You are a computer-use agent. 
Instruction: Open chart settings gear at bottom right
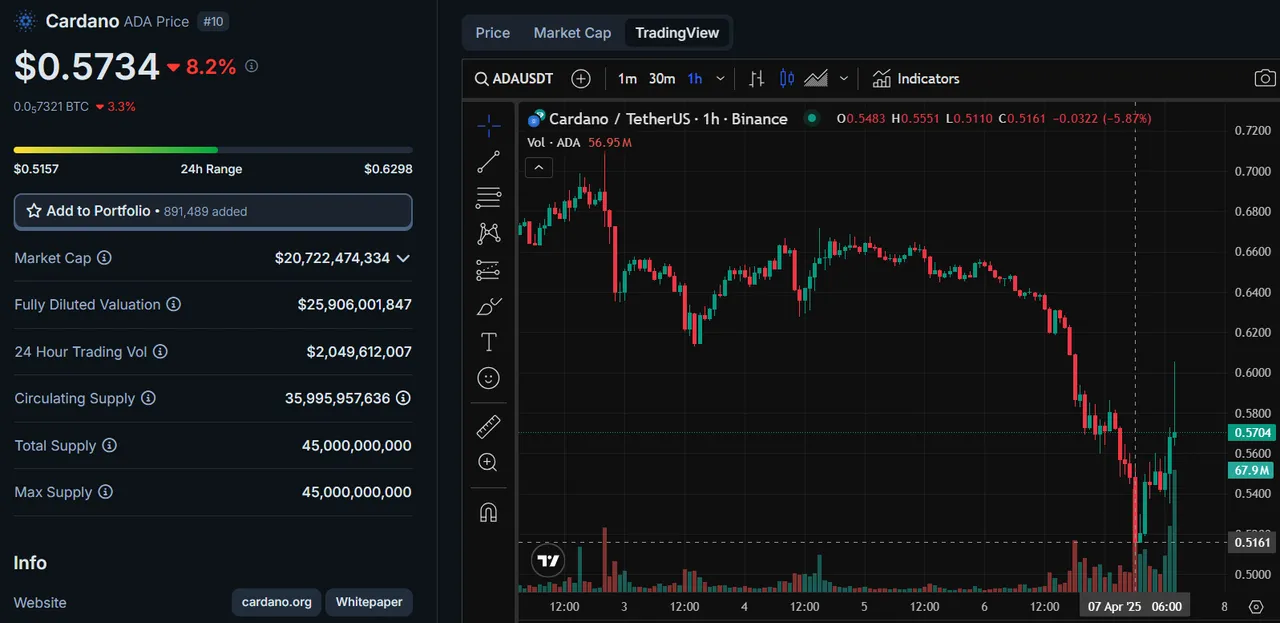coord(1256,606)
